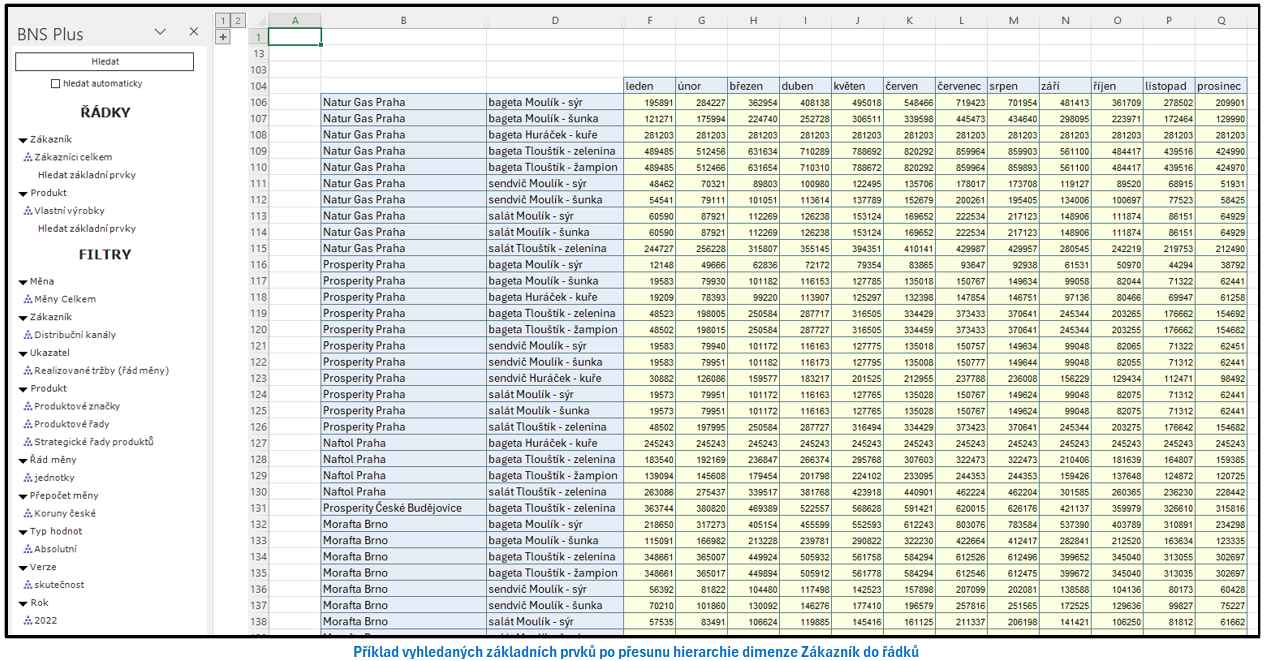Click the únor month header cell

pyautogui.click(x=701, y=86)
